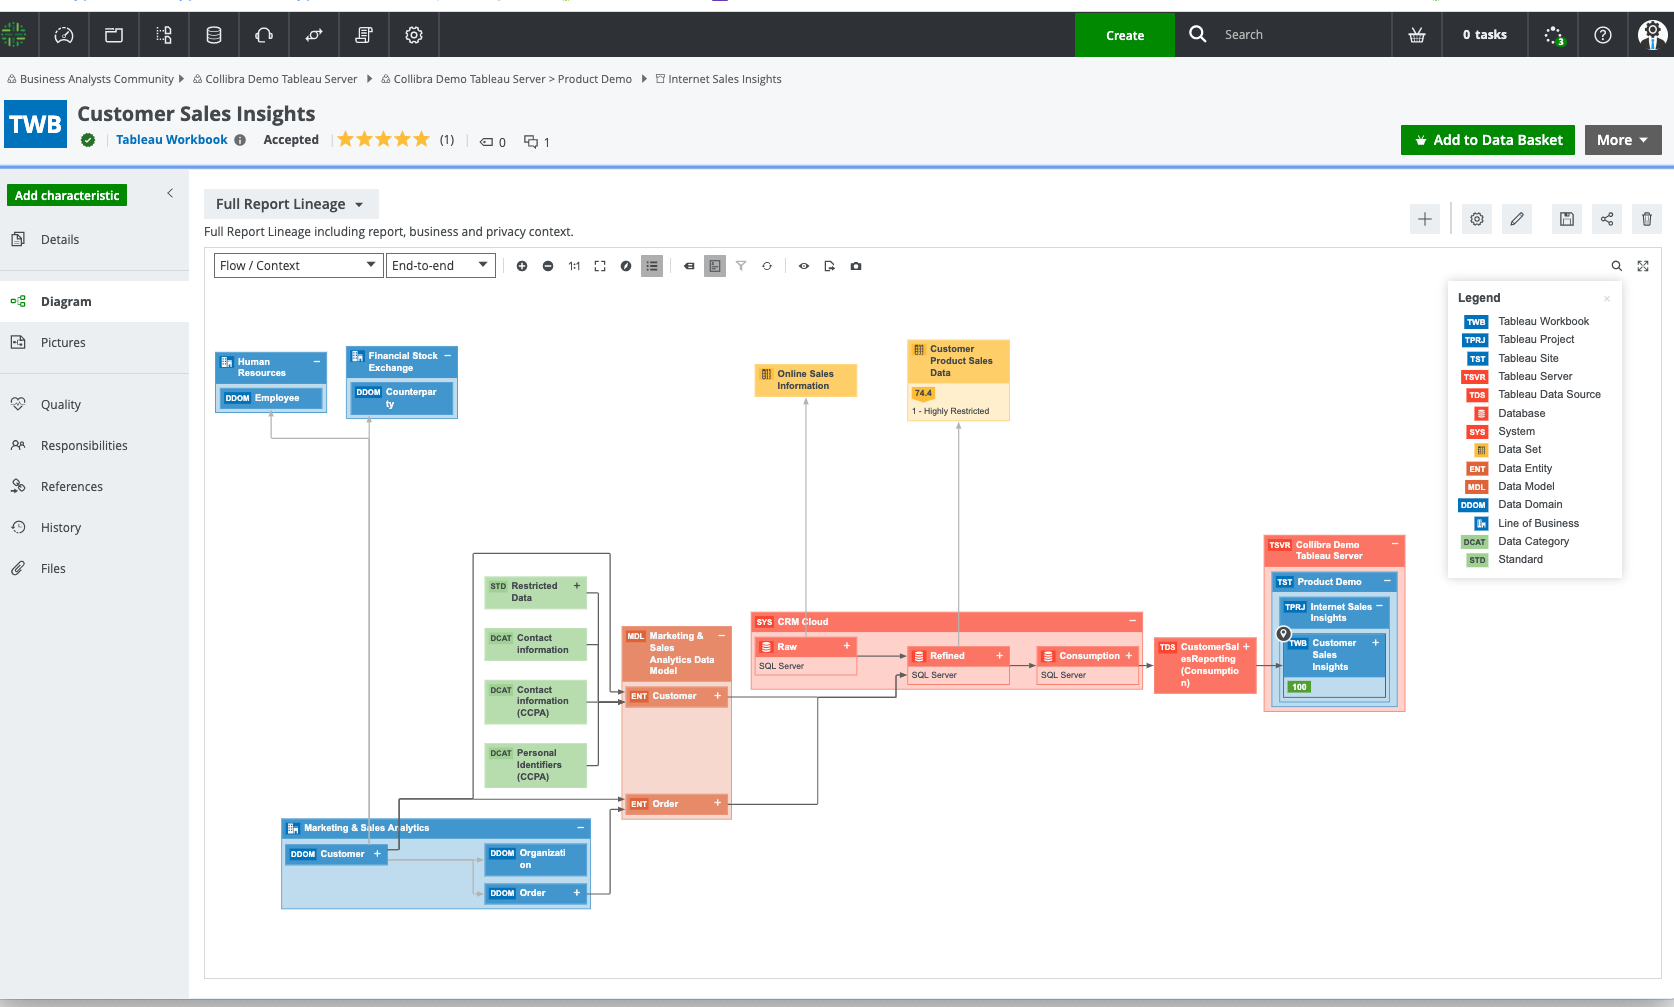
Task: Take a diagram screenshot with camera icon
Action: pyautogui.click(x=856, y=266)
